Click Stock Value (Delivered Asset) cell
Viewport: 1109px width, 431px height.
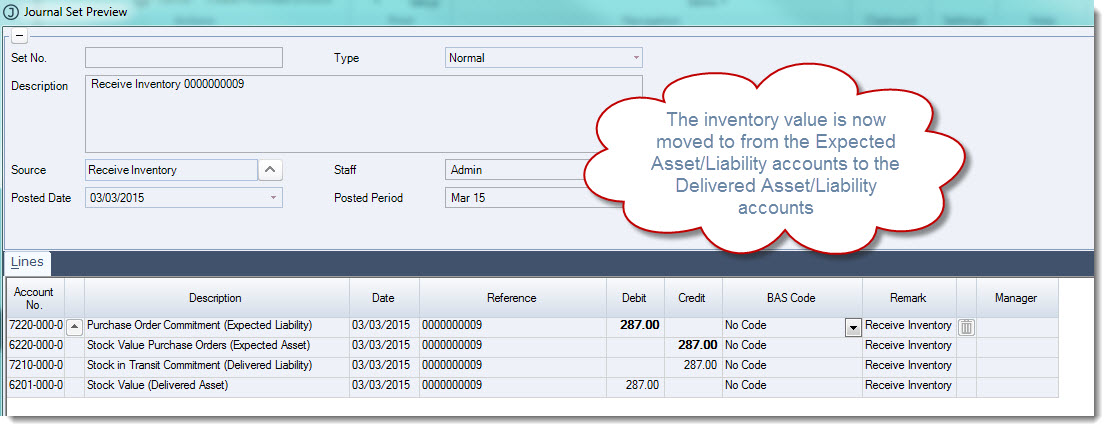[217, 386]
